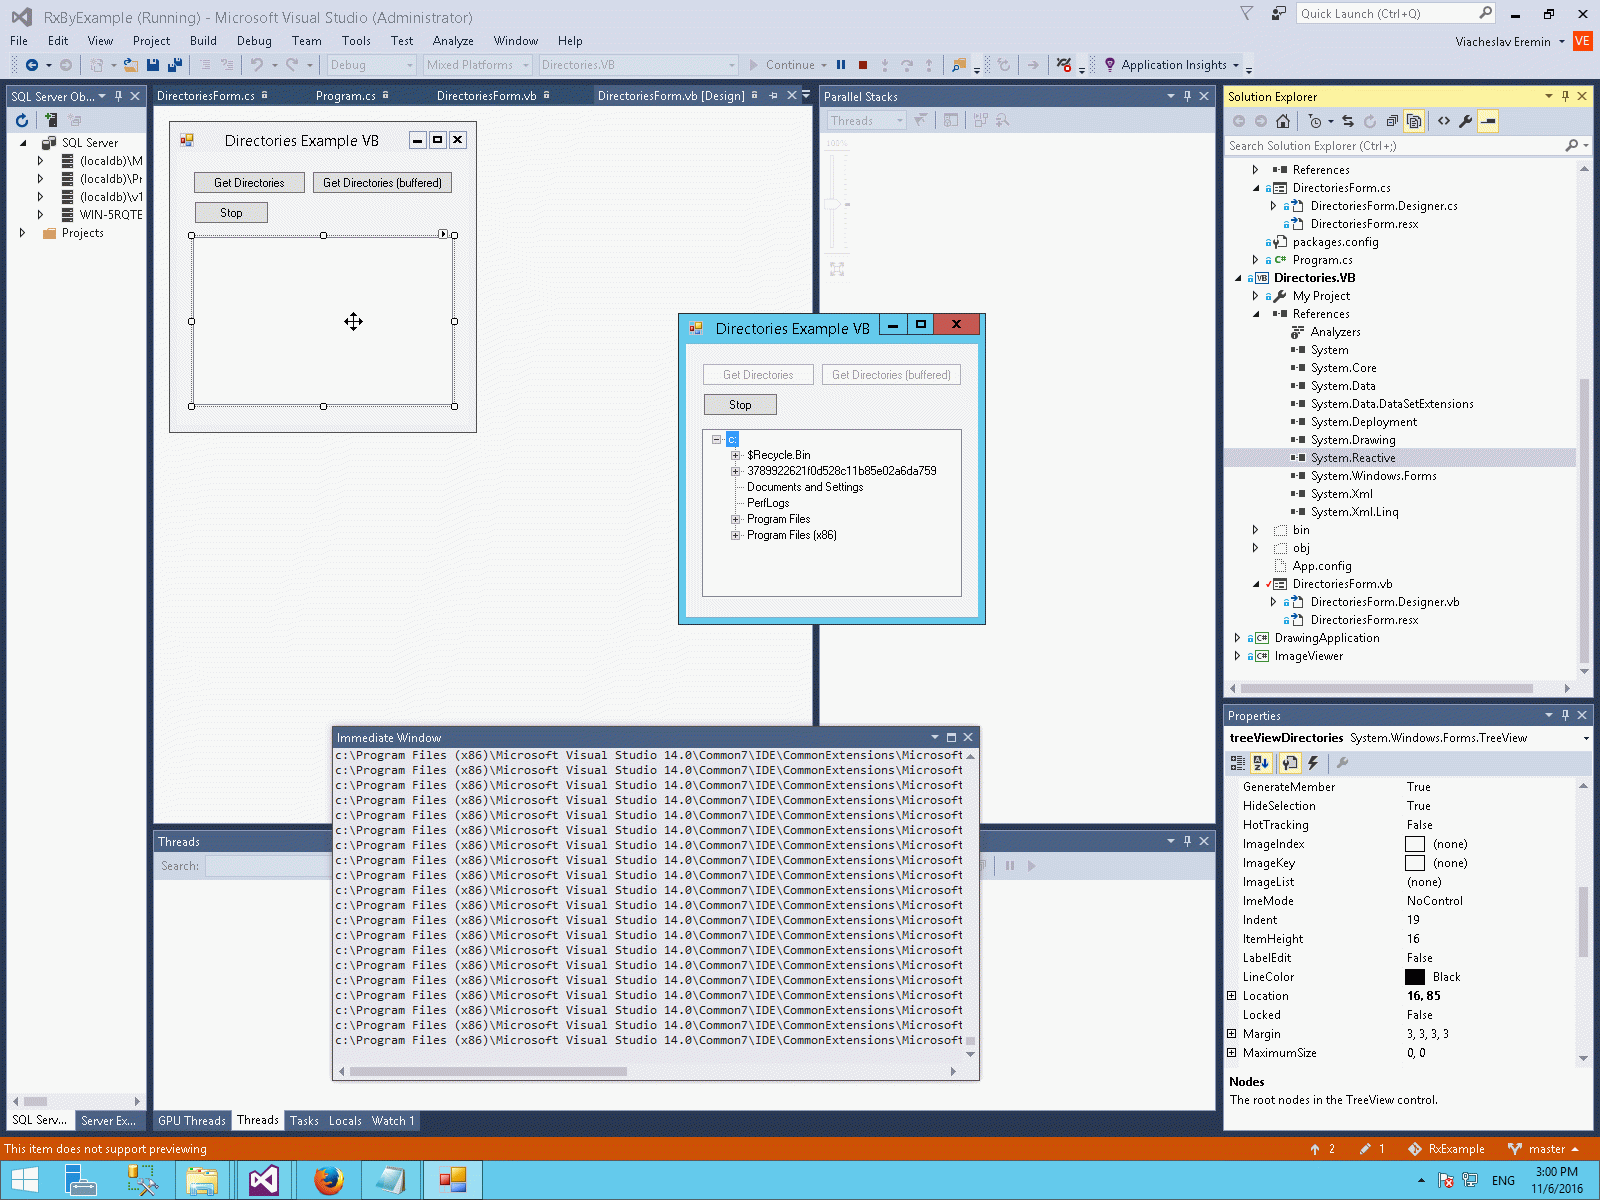Switch to the GPU Threads tab

(x=191, y=1121)
